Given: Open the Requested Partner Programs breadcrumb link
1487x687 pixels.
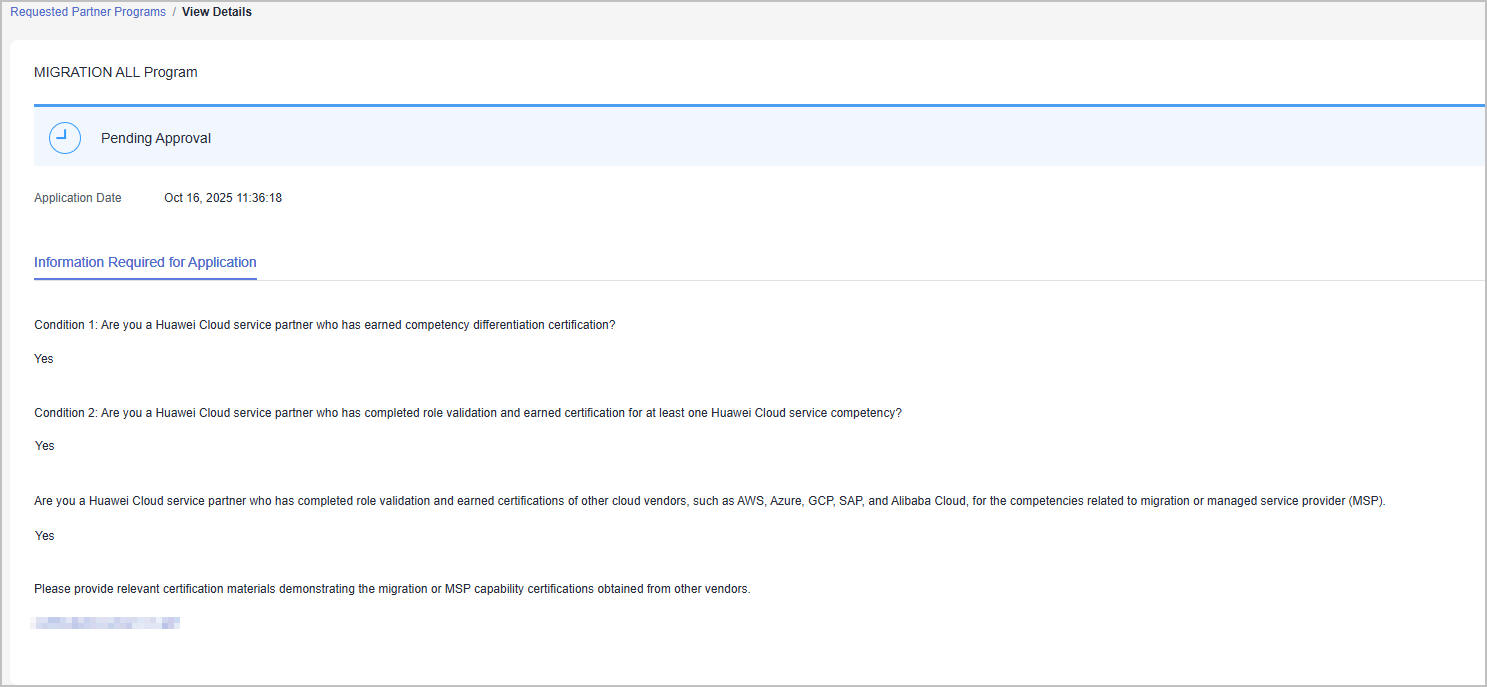Looking at the screenshot, I should tap(88, 12).
